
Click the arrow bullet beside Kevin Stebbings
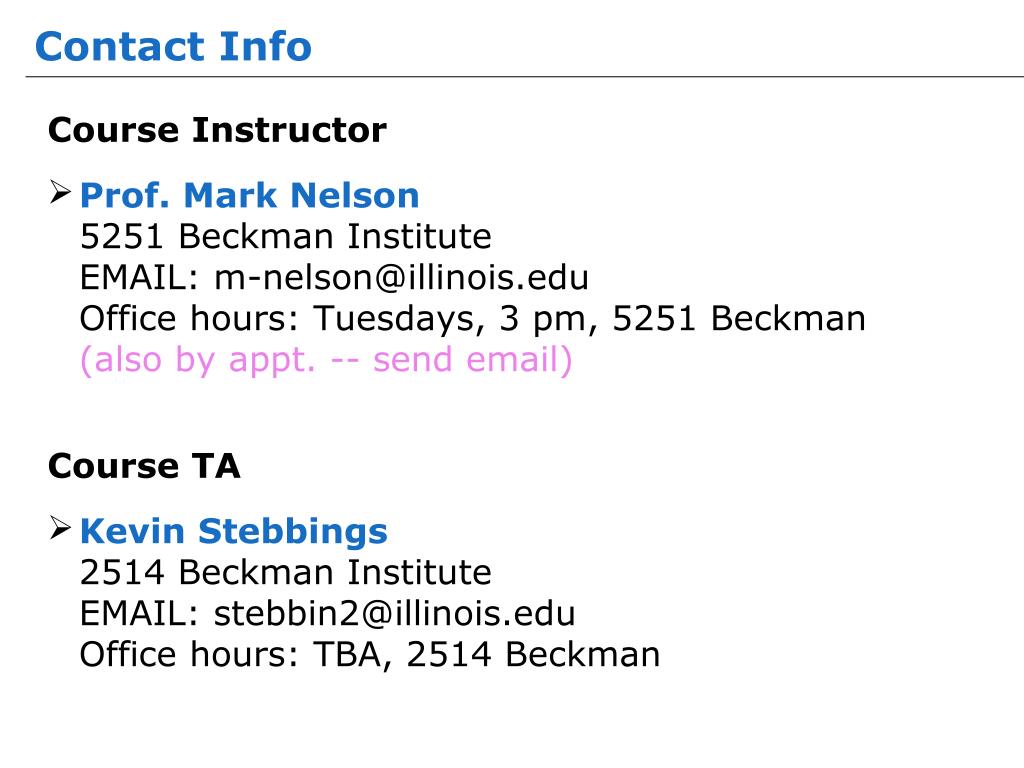point(60,528)
